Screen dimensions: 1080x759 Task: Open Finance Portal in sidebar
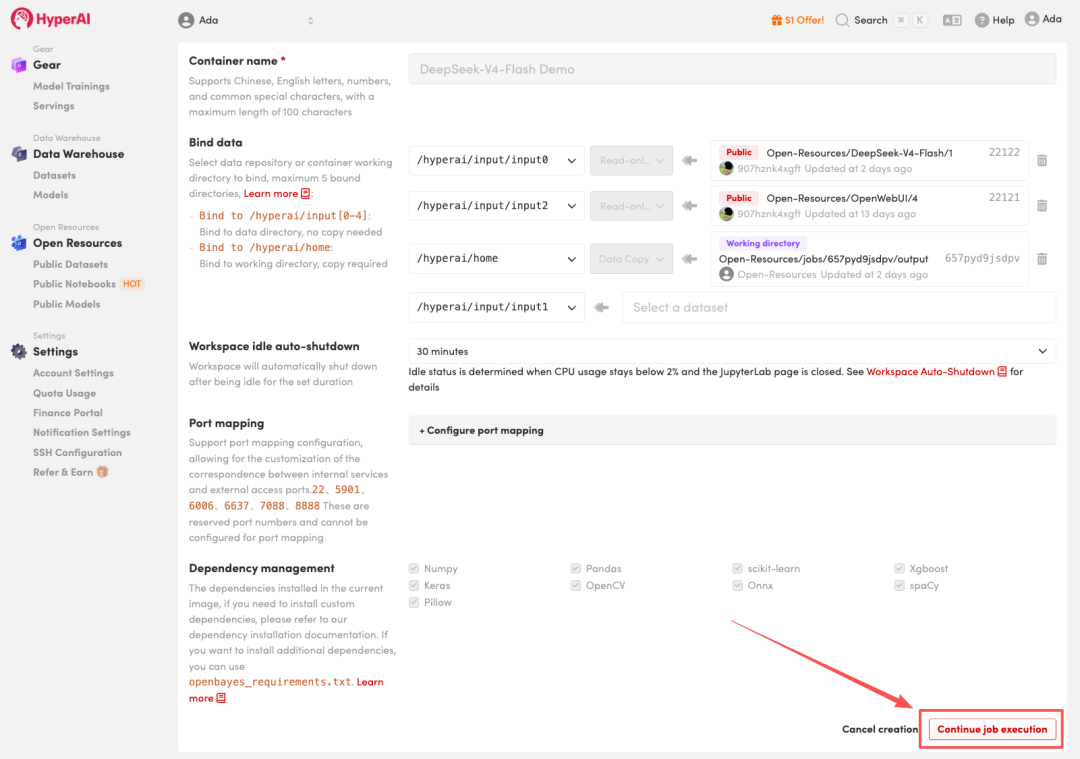(68, 413)
